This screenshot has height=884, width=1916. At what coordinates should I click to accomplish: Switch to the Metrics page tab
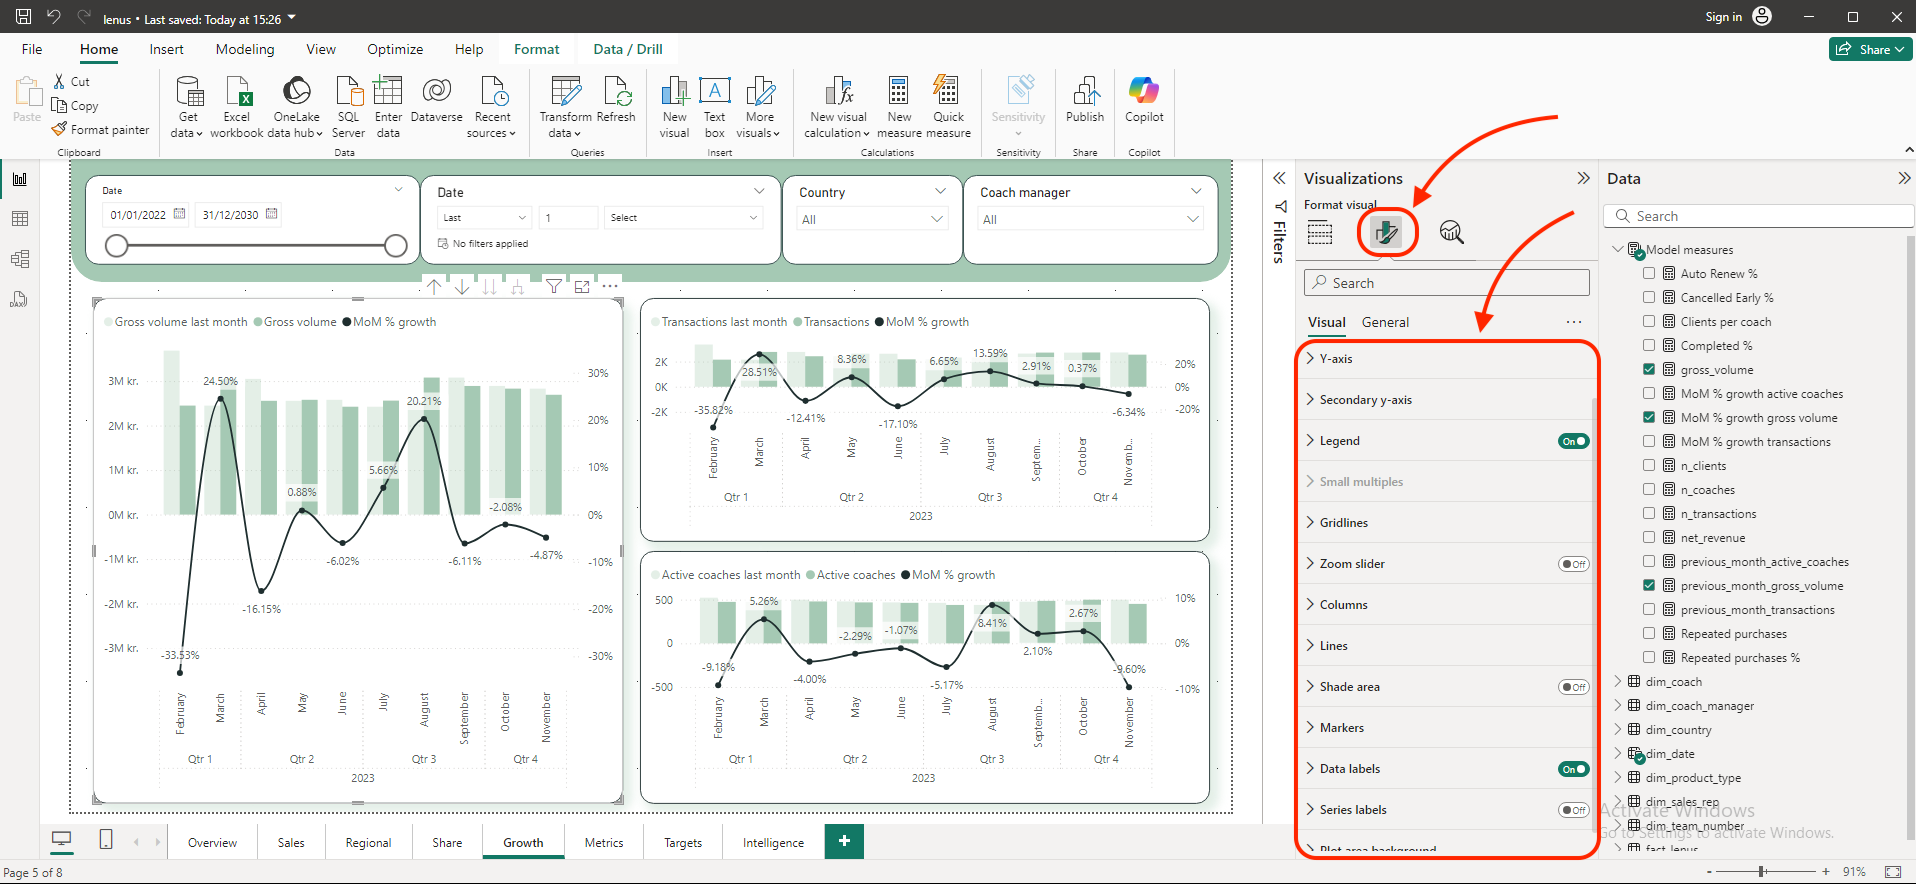[x=604, y=842]
